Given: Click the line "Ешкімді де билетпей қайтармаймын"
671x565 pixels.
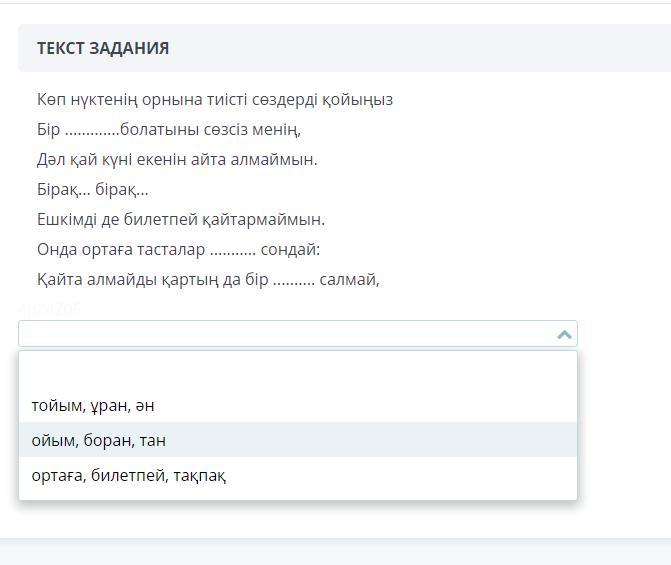Looking at the screenshot, I should (181, 219).
